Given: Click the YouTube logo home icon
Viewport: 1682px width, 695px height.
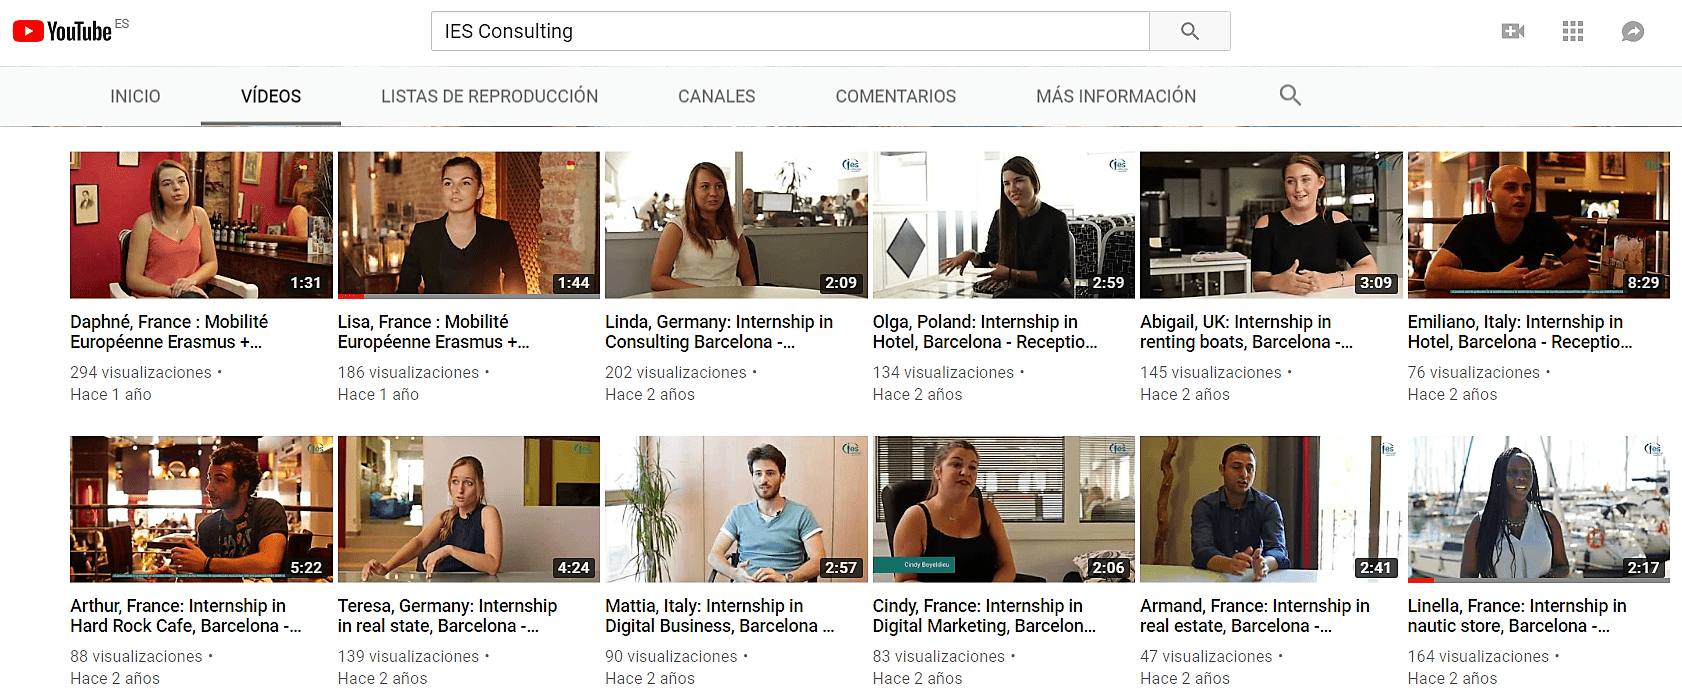Looking at the screenshot, I should tap(62, 31).
